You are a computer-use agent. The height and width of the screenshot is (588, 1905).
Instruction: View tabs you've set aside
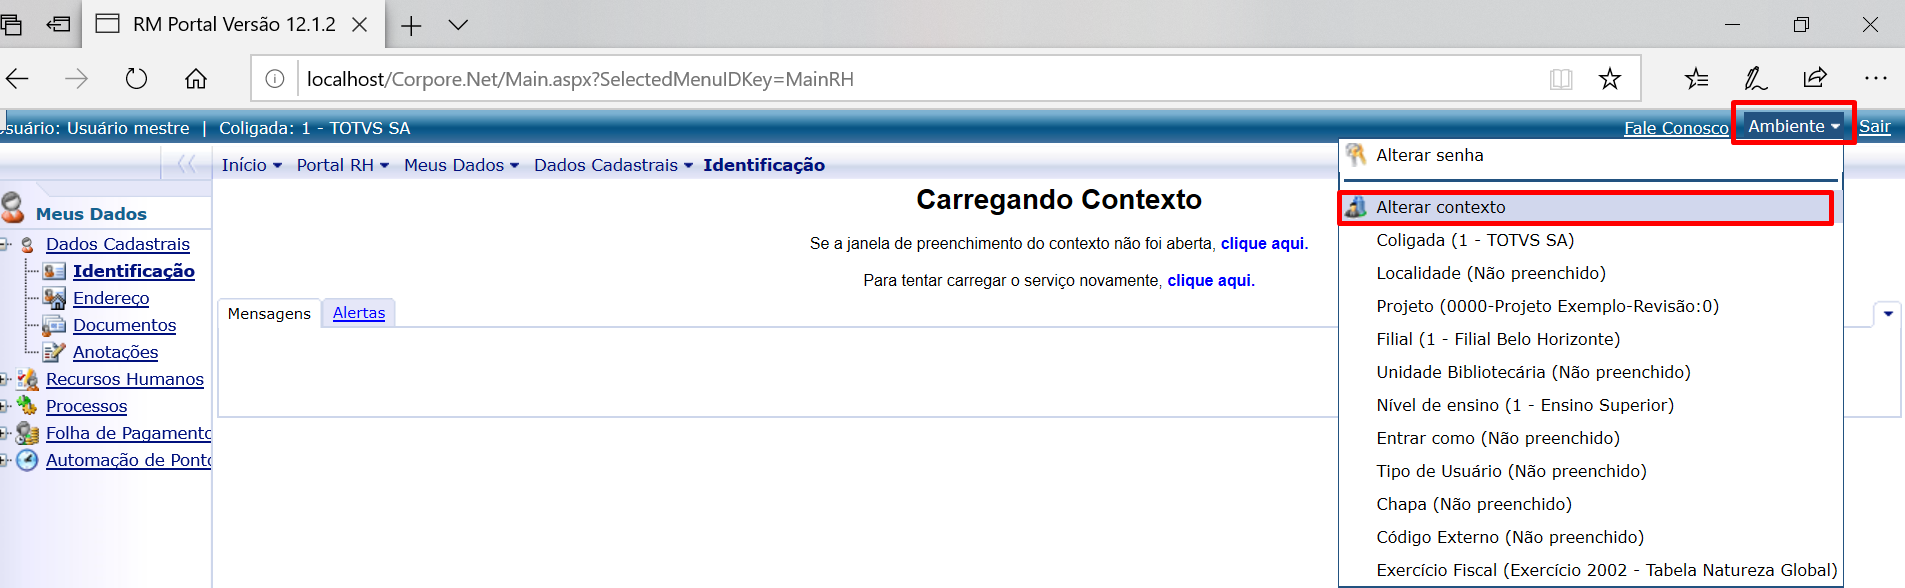[x=11, y=24]
